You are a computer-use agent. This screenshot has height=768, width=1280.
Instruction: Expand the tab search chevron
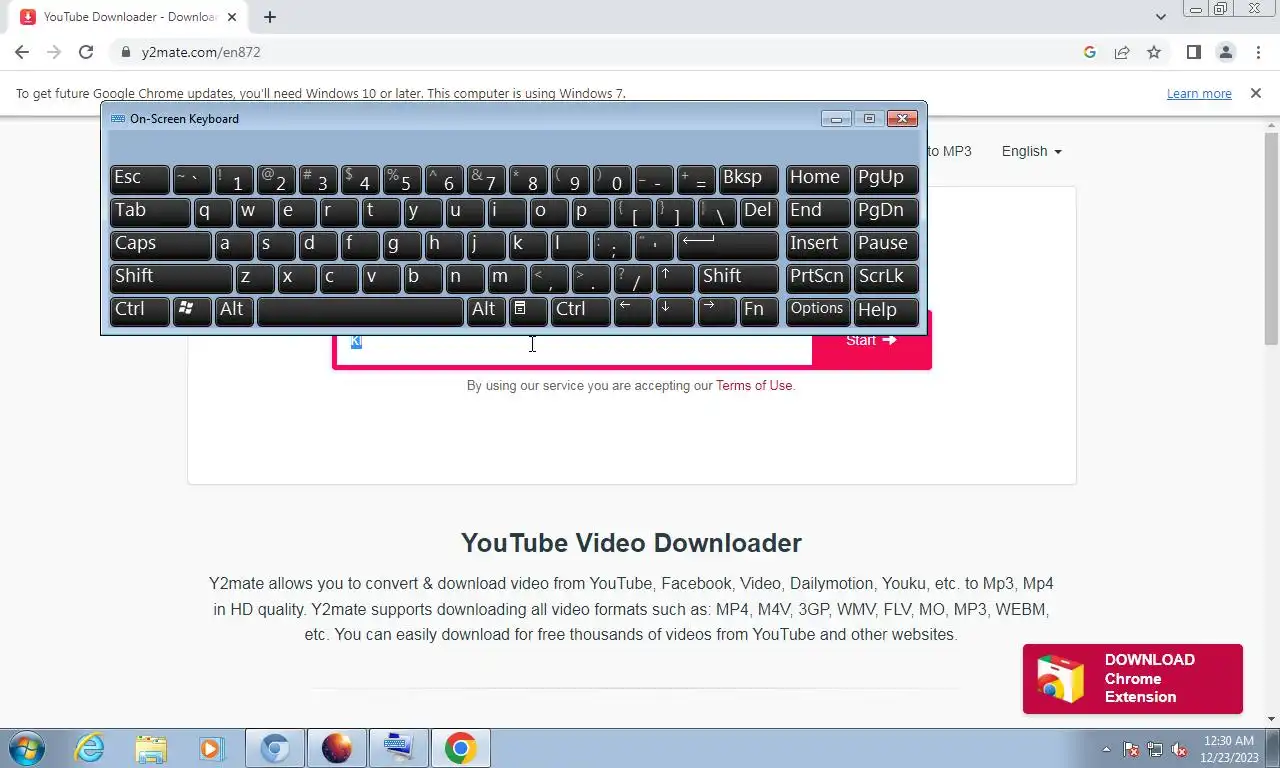click(1161, 17)
